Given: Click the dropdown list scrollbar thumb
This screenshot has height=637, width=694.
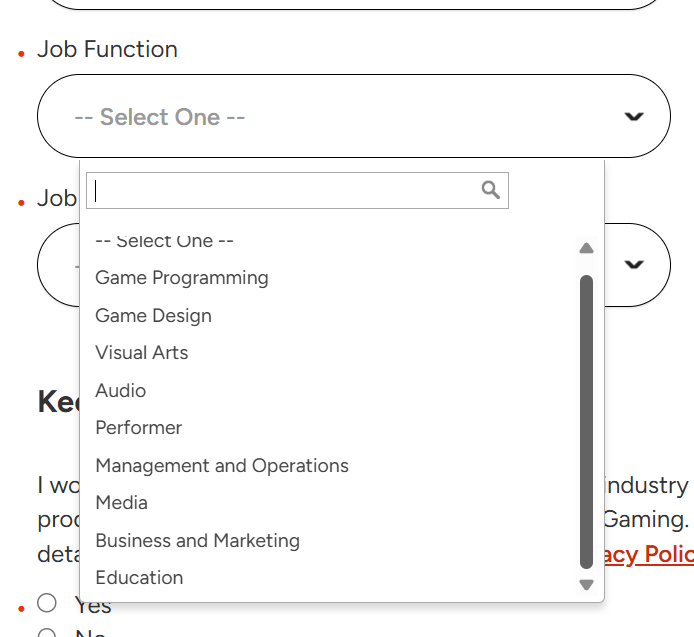Looking at the screenshot, I should pos(587,420).
